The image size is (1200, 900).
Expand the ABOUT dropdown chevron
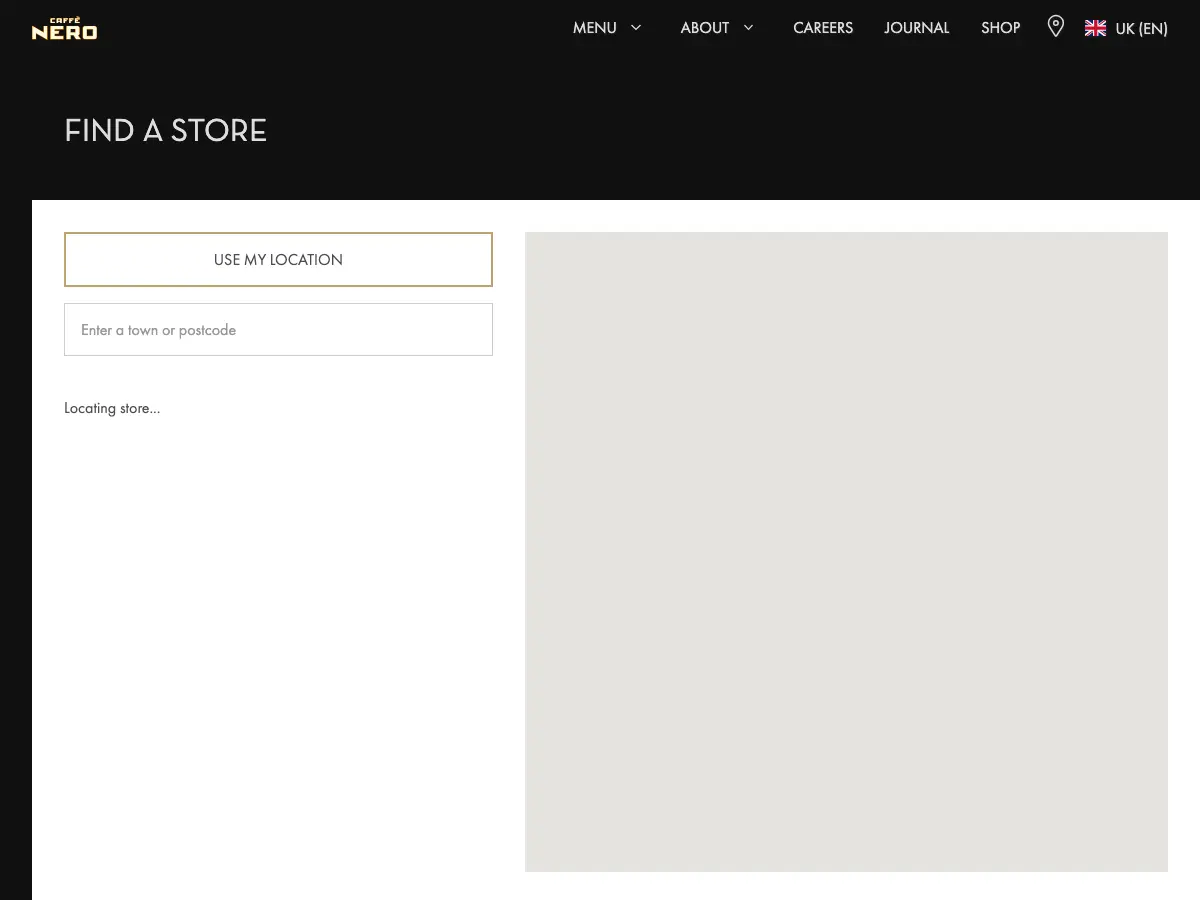(x=748, y=28)
